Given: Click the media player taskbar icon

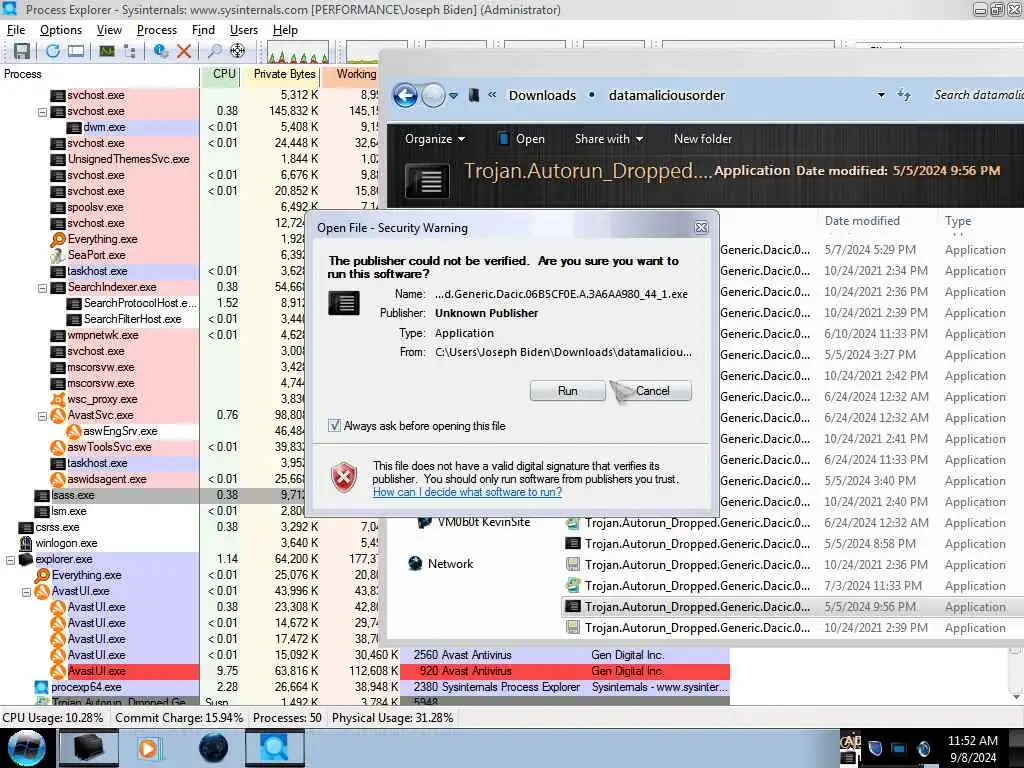Looking at the screenshot, I should [148, 748].
